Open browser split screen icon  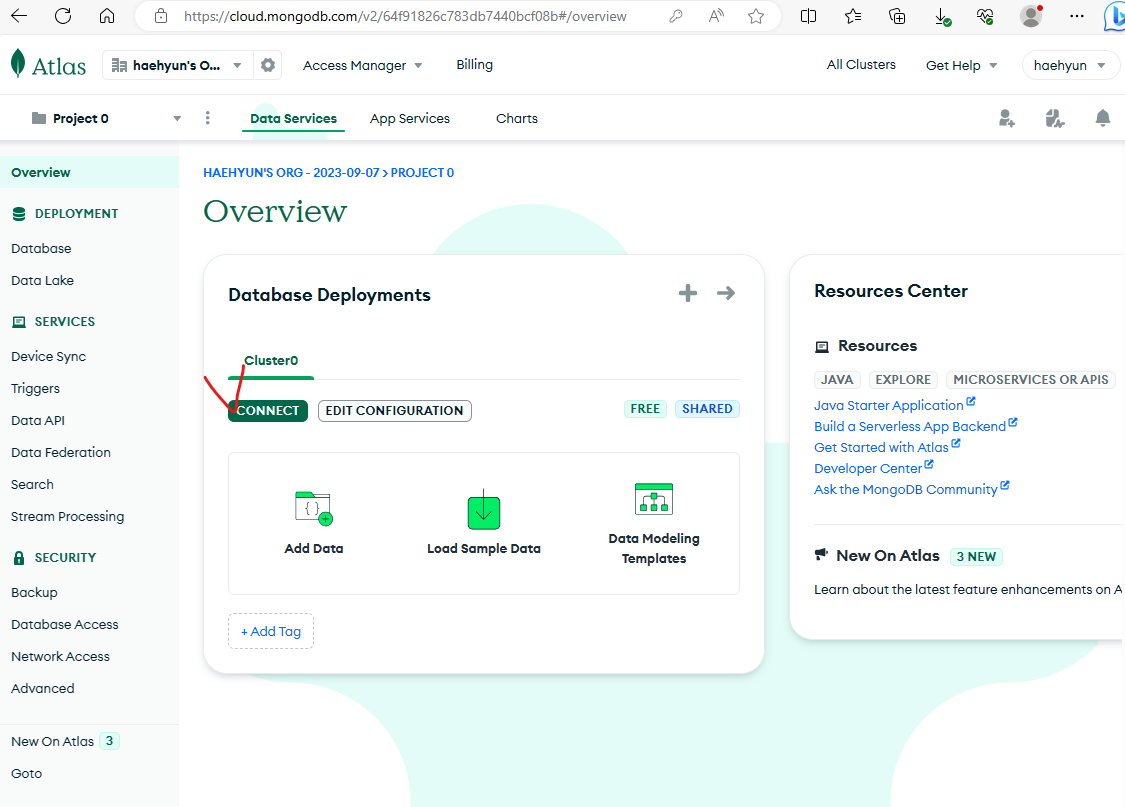pyautogui.click(x=808, y=16)
